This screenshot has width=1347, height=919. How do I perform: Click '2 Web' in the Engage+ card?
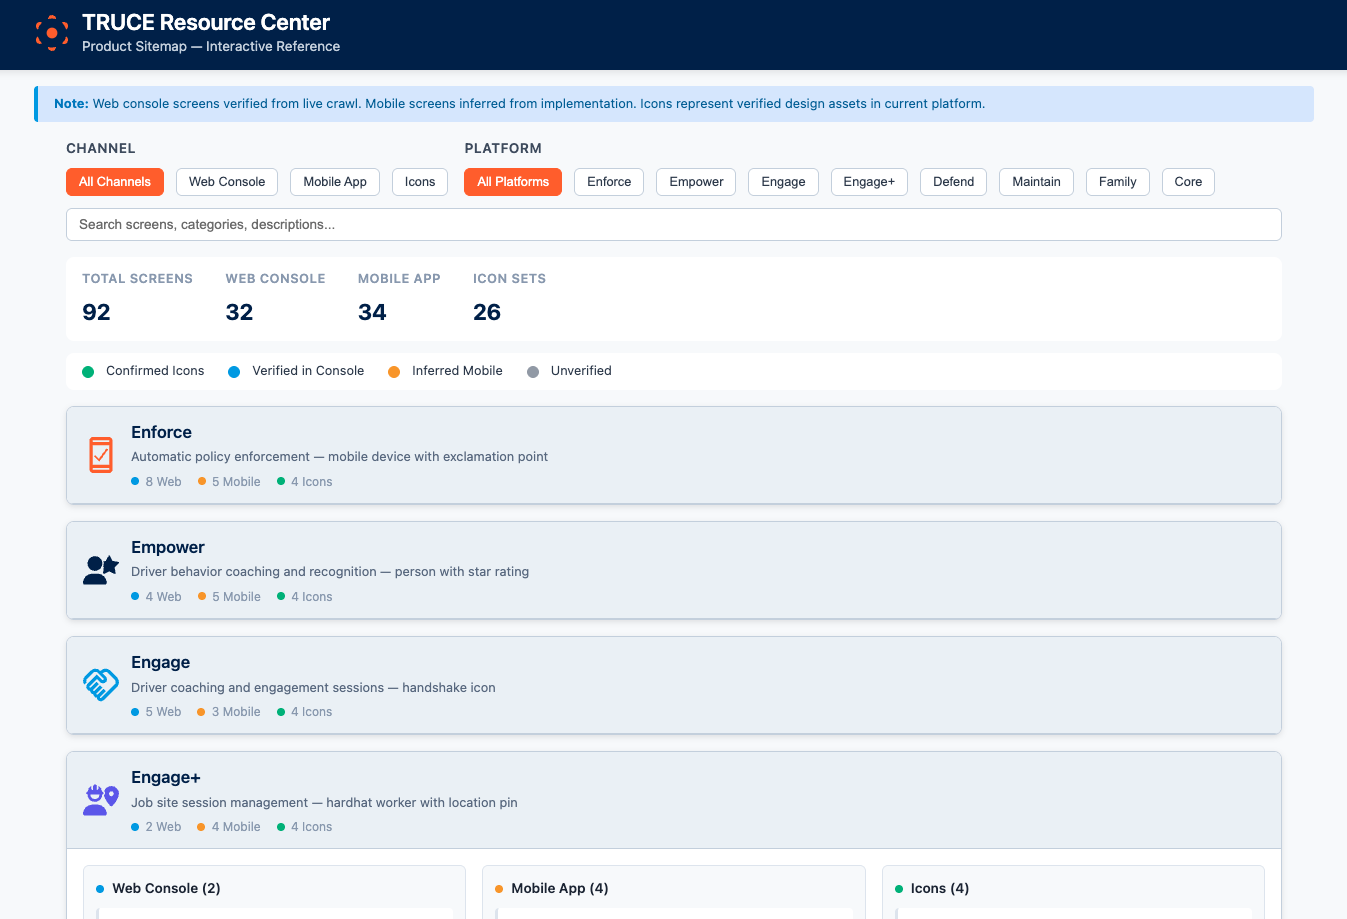click(163, 827)
